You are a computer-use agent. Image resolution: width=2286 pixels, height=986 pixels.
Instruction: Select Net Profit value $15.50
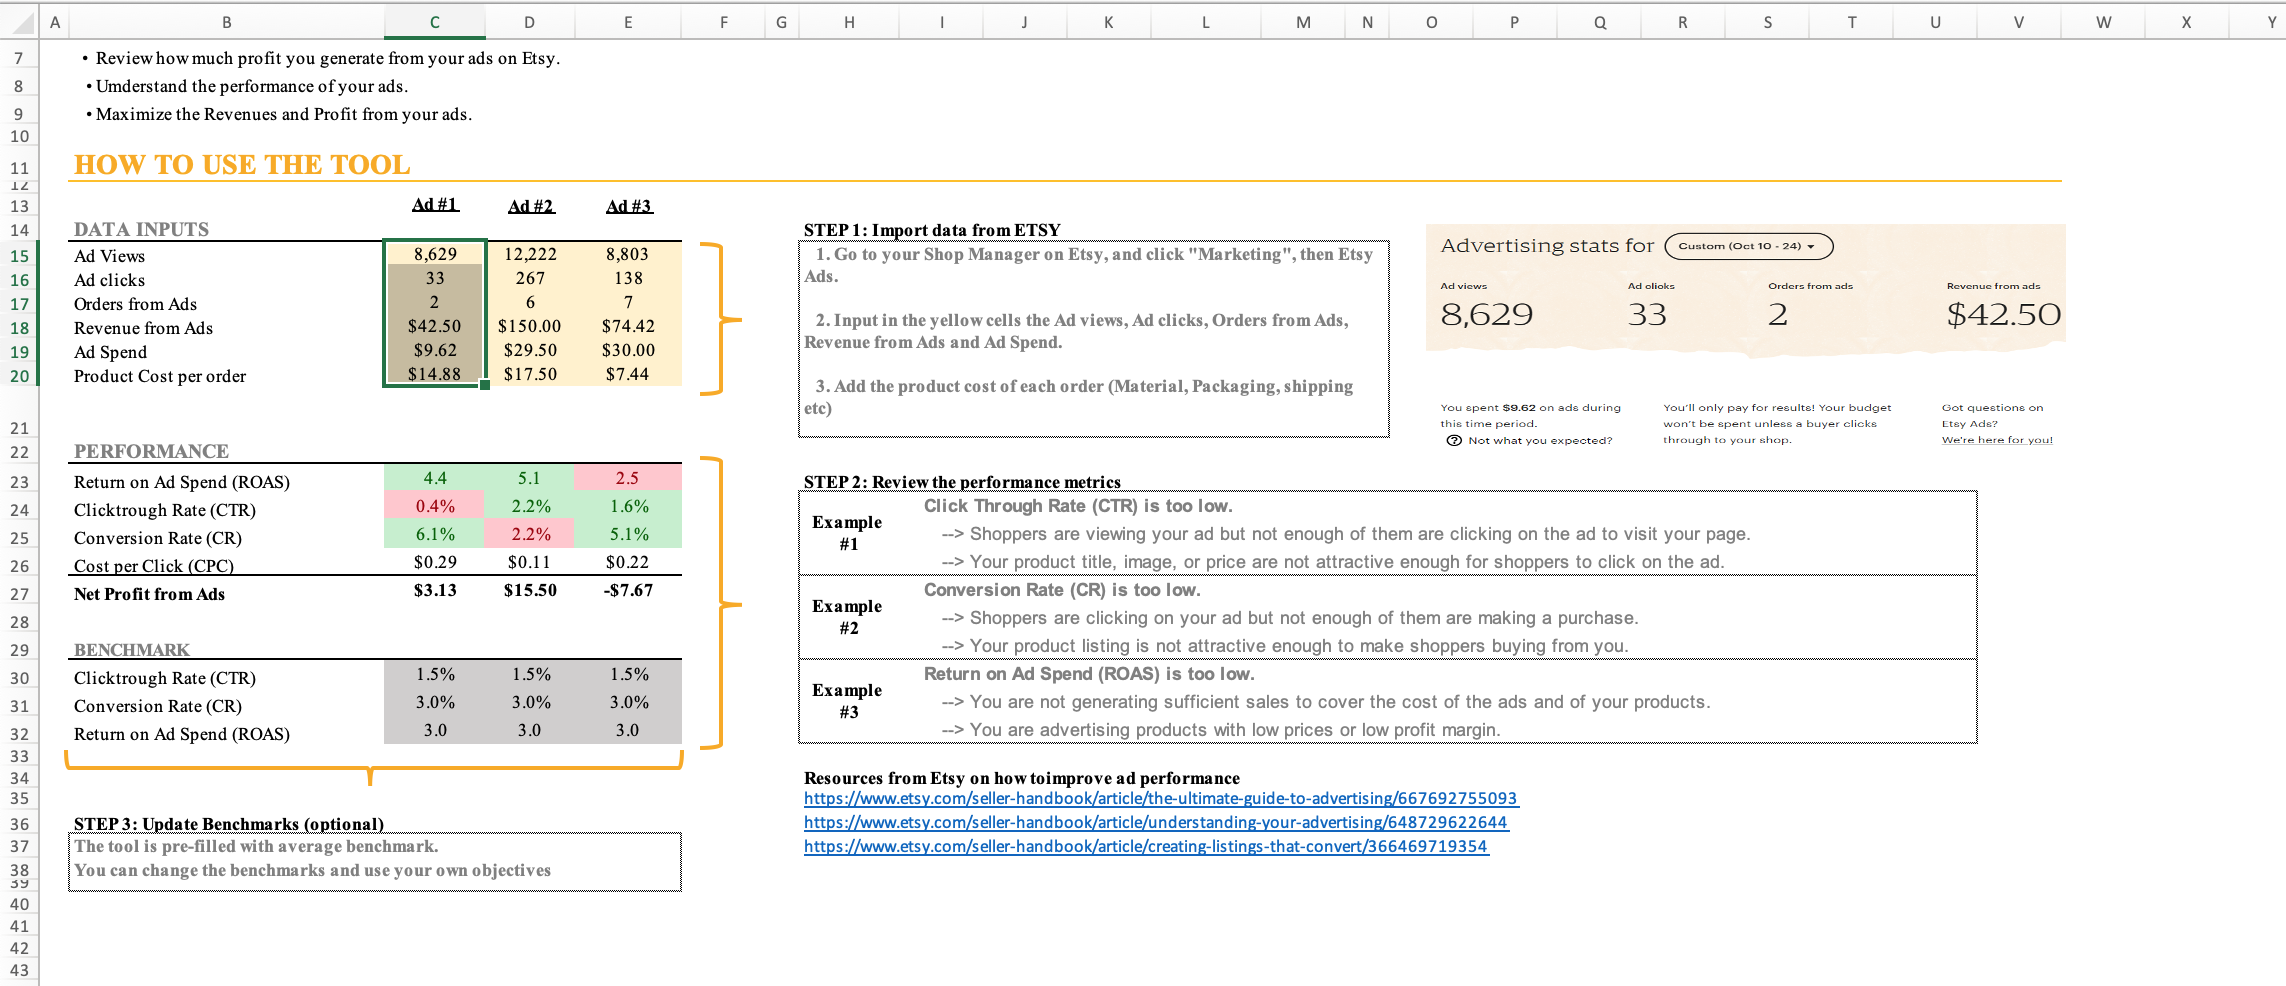pyautogui.click(x=530, y=590)
